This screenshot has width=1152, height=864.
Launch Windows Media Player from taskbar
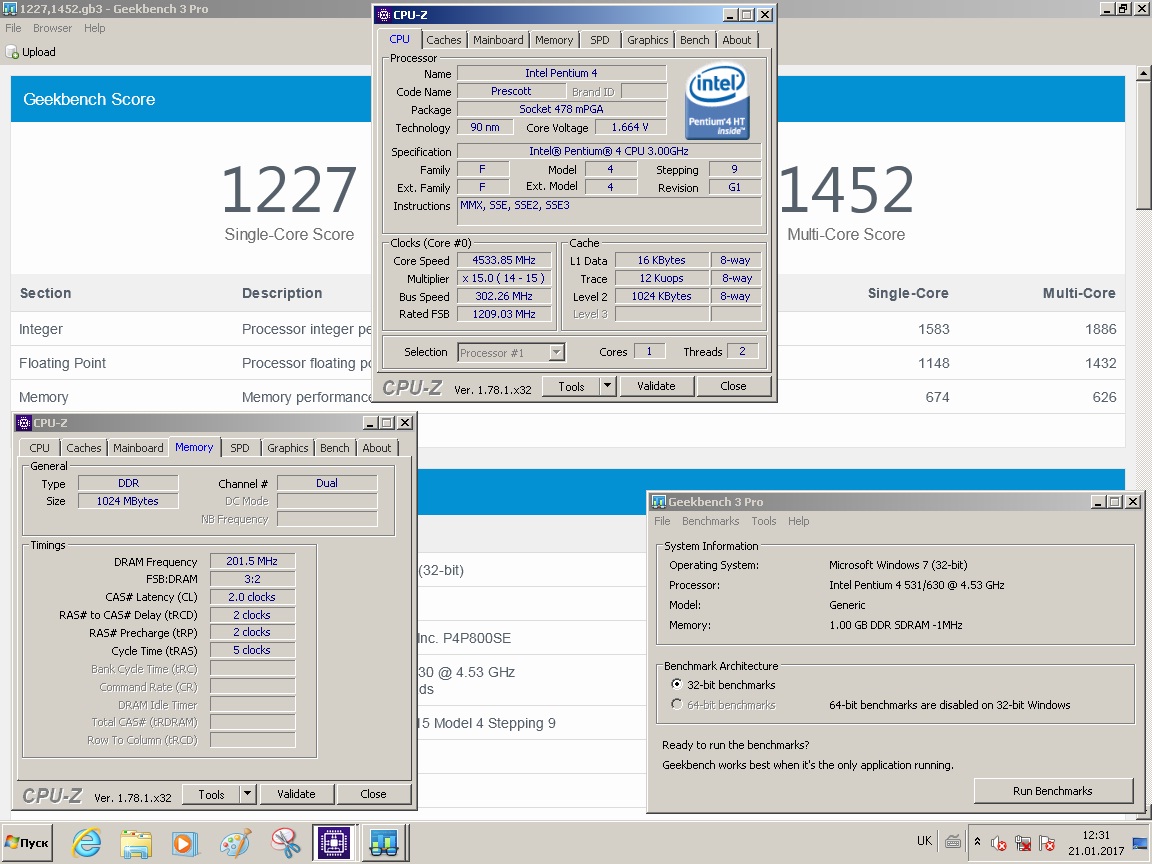[x=185, y=843]
